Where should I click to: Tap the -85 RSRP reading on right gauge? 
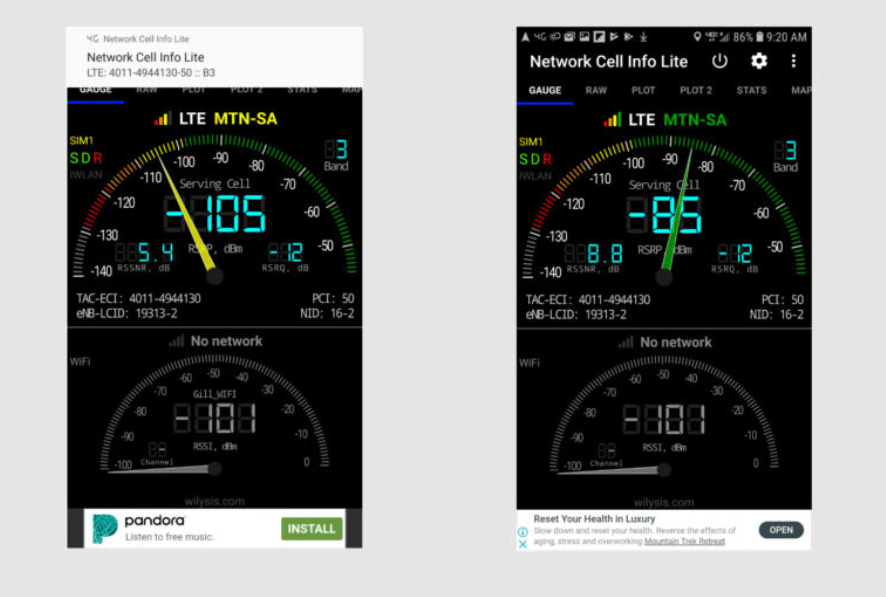click(664, 215)
